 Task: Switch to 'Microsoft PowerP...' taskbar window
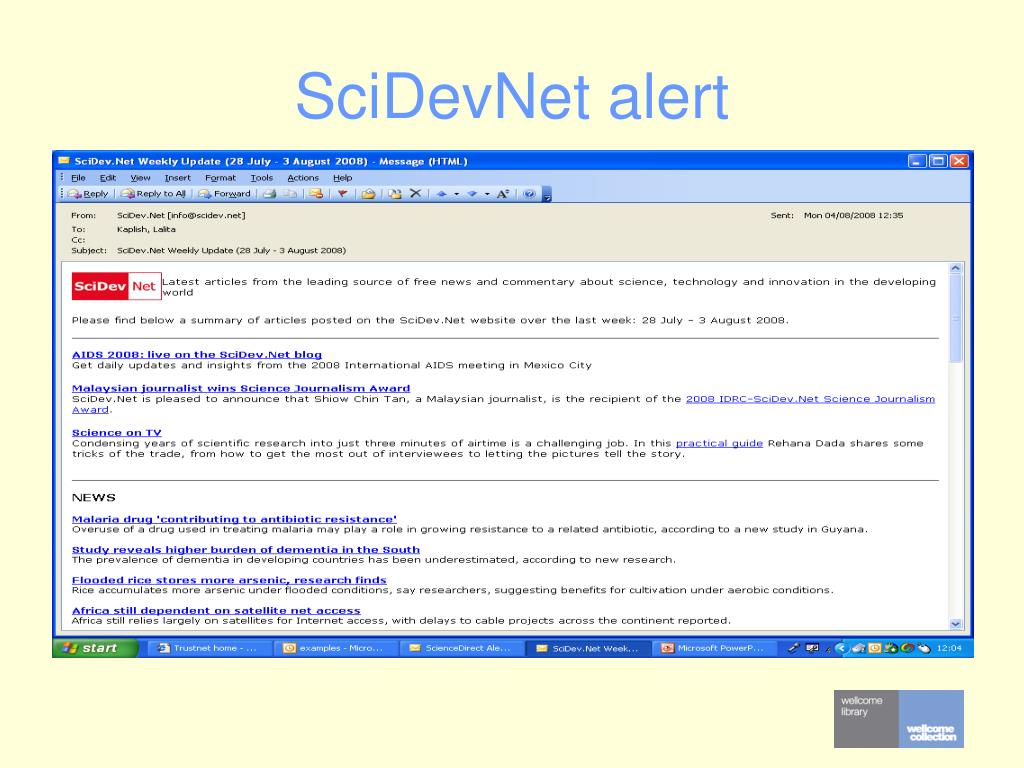712,648
